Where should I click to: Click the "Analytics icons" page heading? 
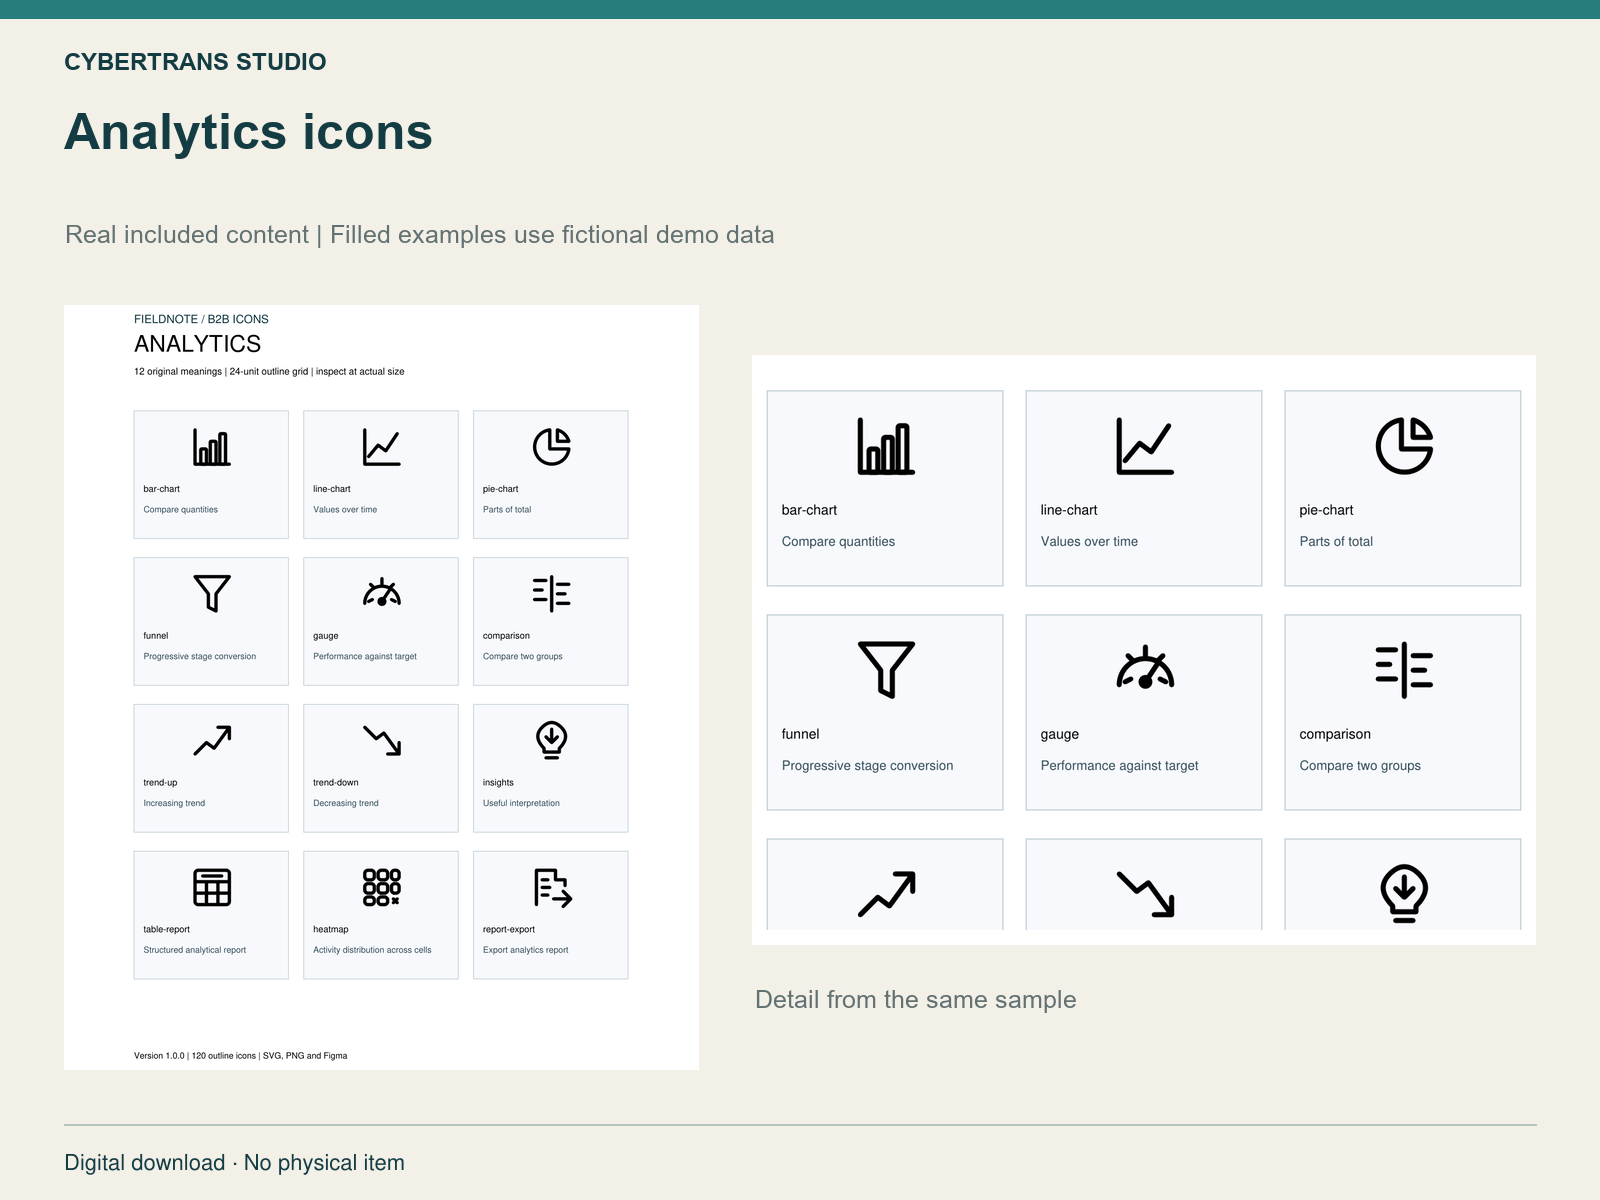pyautogui.click(x=248, y=132)
